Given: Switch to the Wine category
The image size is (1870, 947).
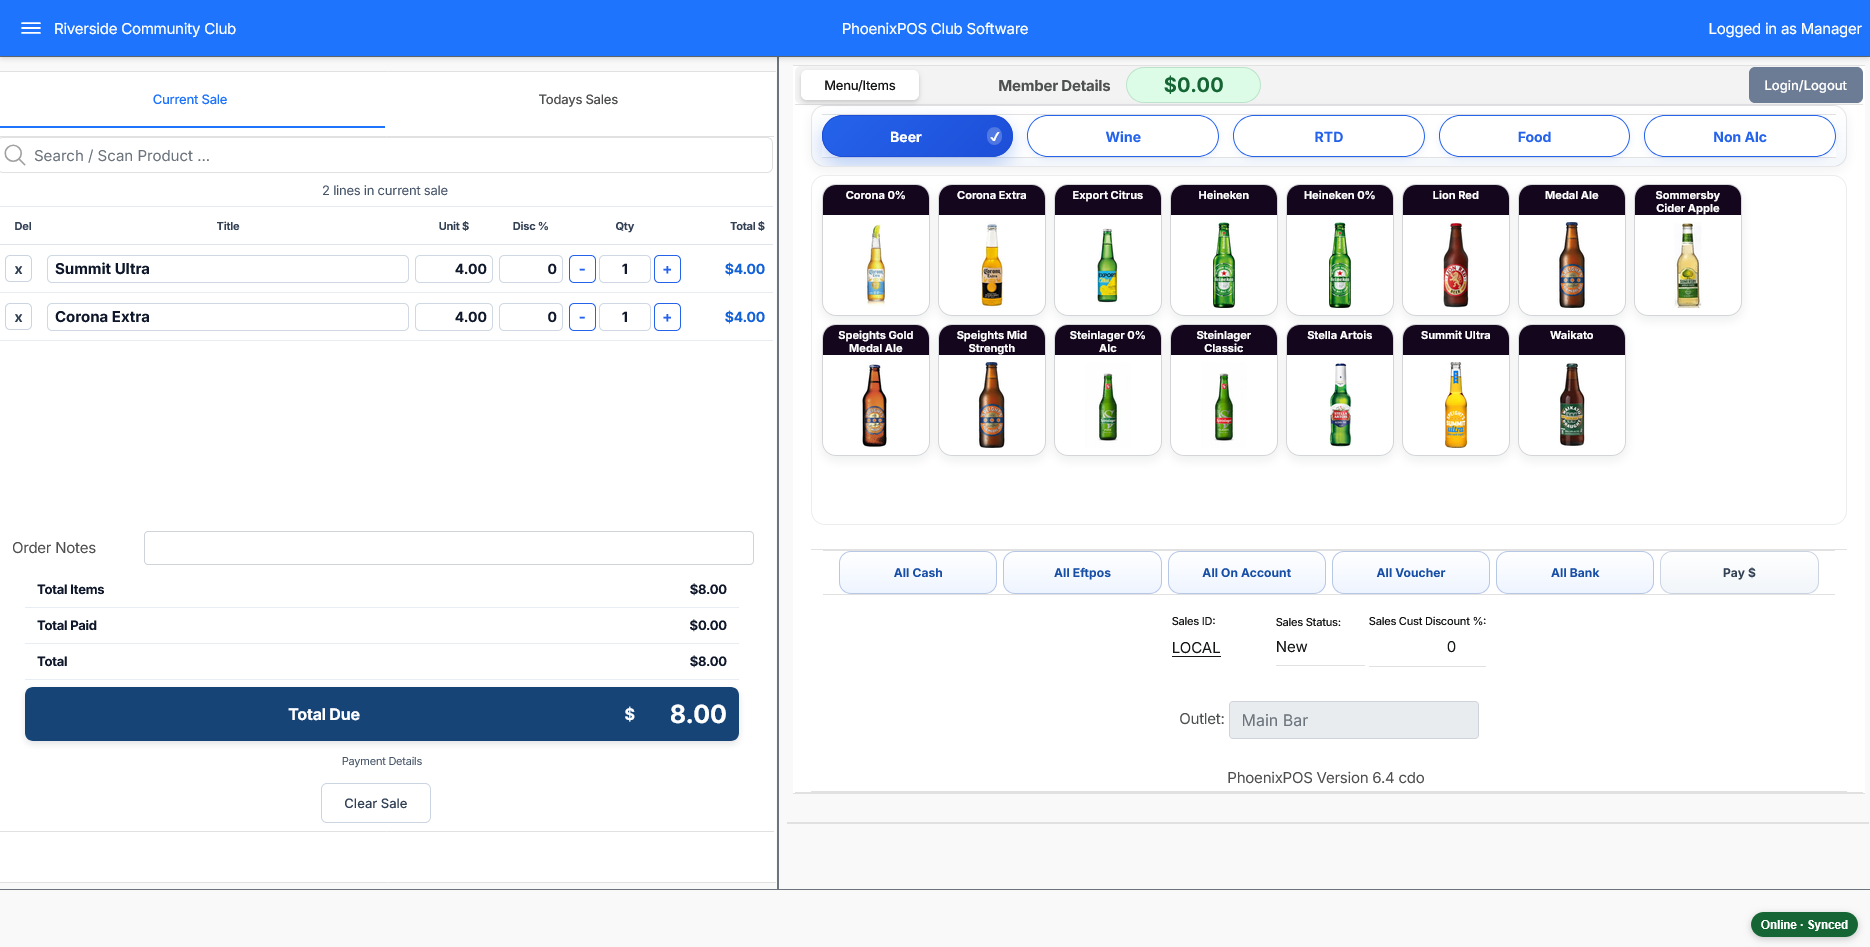Looking at the screenshot, I should pyautogui.click(x=1123, y=136).
